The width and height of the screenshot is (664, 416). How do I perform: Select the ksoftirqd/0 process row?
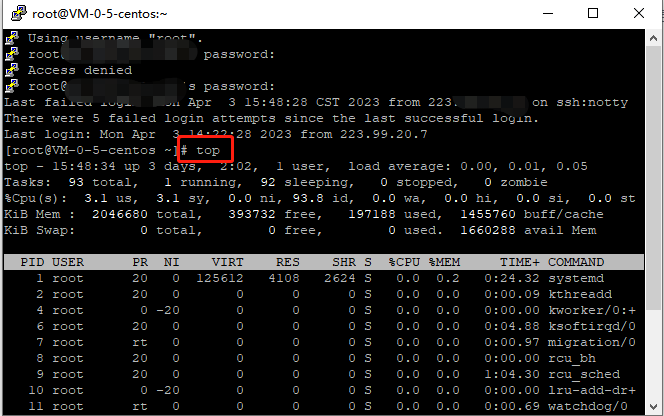324,327
